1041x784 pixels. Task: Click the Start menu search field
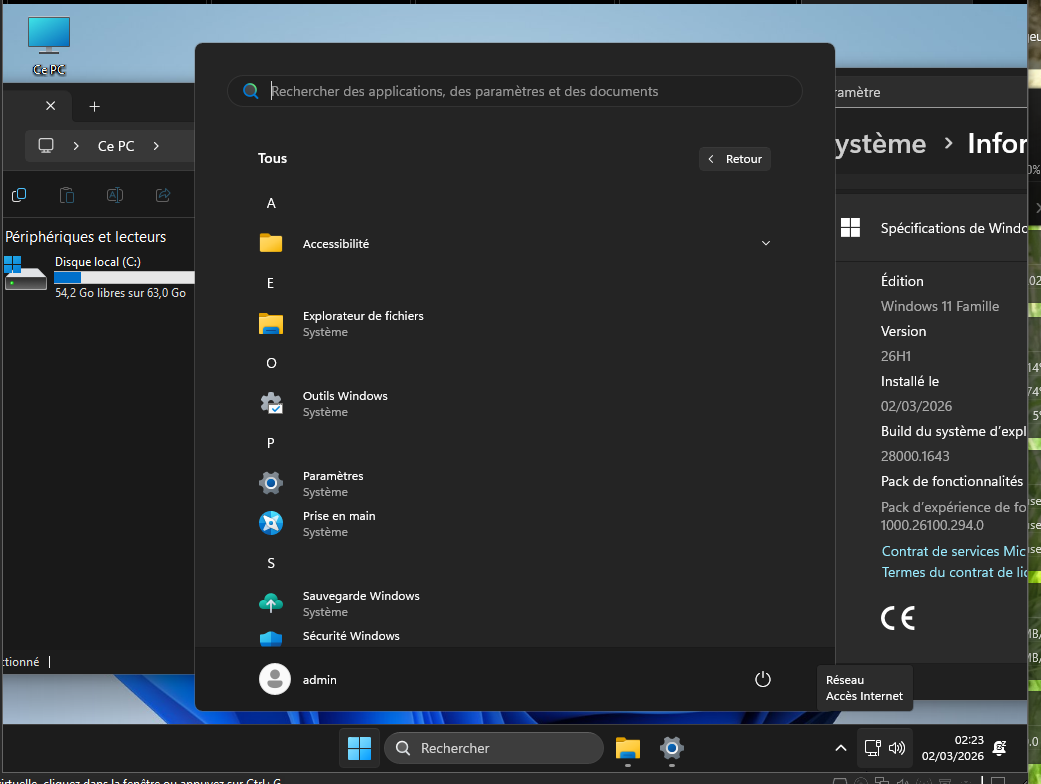click(x=515, y=91)
